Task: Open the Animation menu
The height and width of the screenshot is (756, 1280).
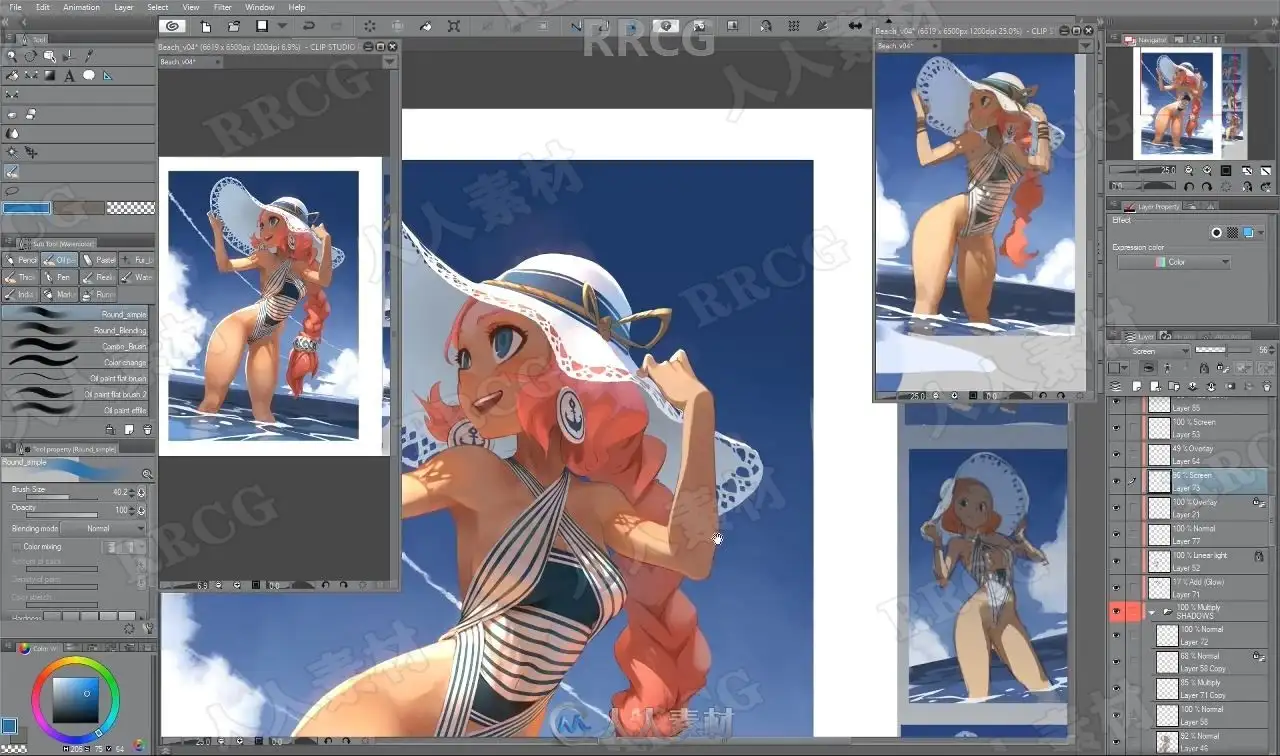Action: 81,7
